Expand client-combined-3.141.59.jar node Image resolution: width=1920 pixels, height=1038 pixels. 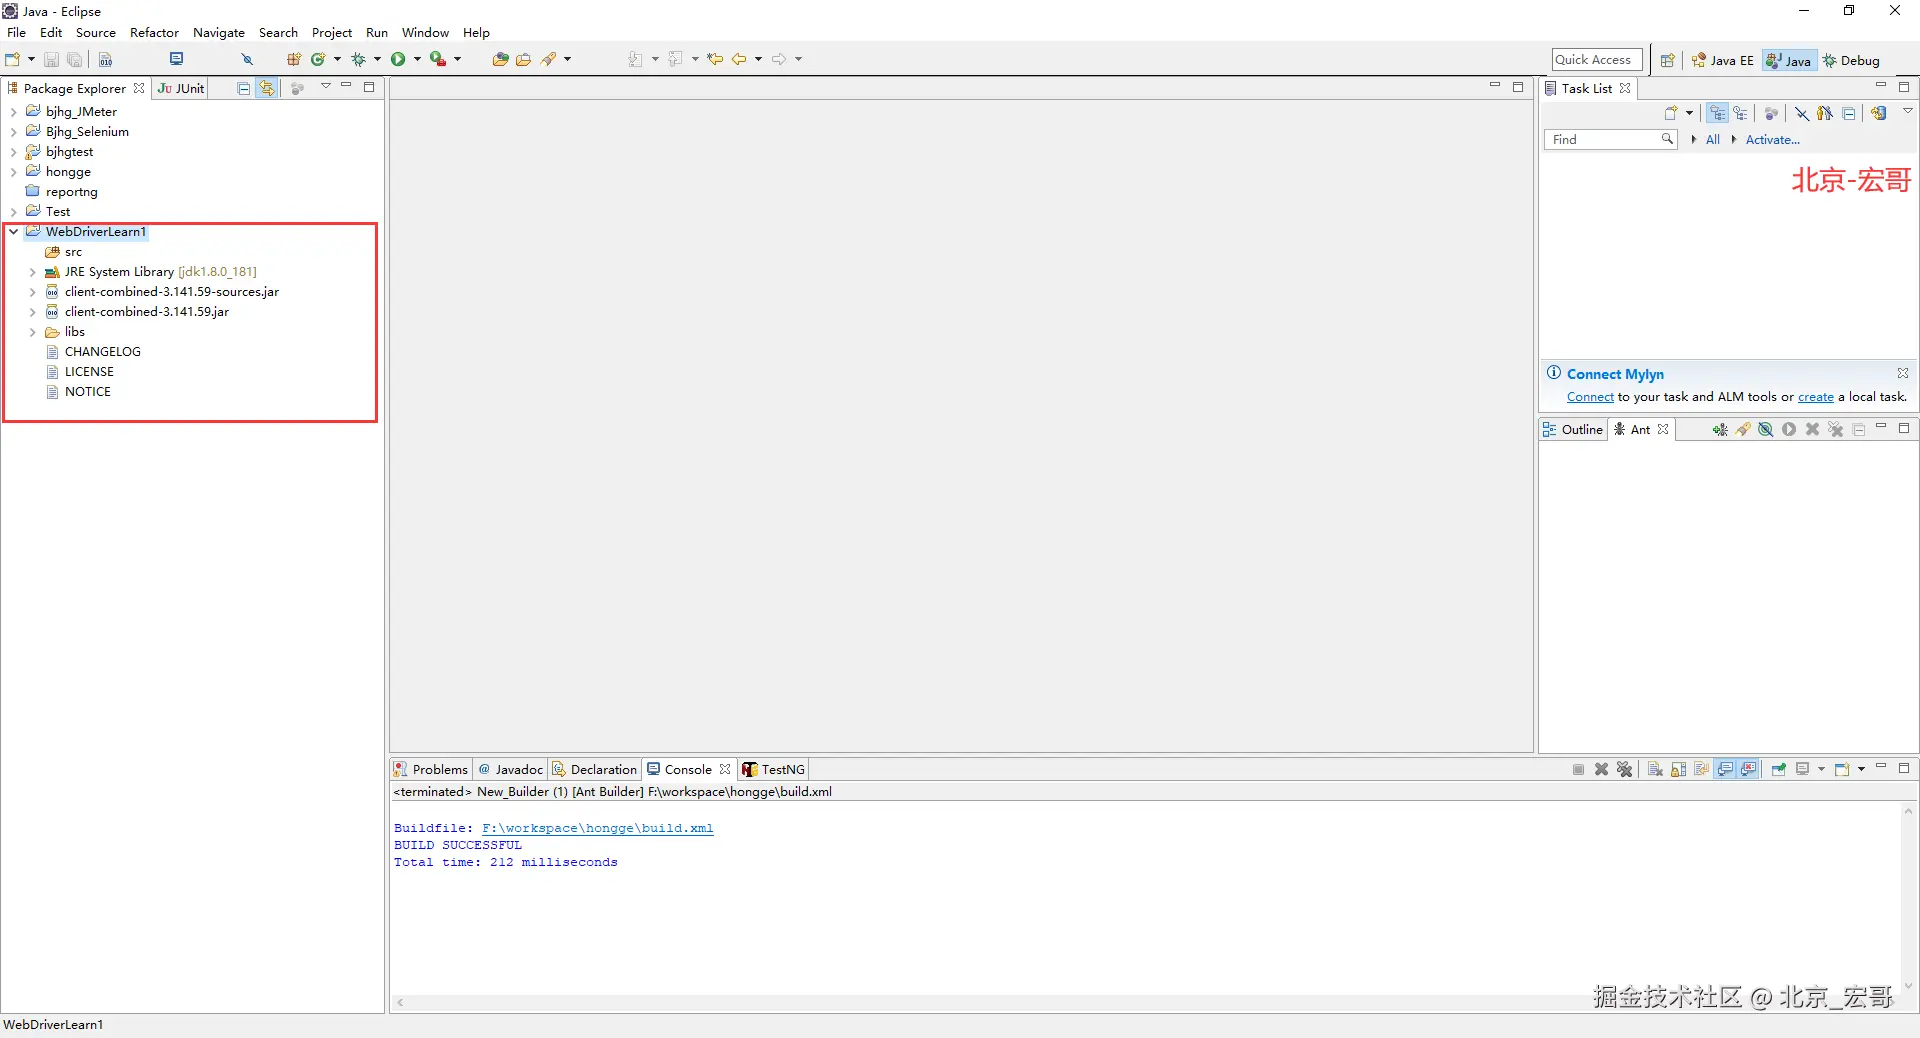click(x=33, y=312)
